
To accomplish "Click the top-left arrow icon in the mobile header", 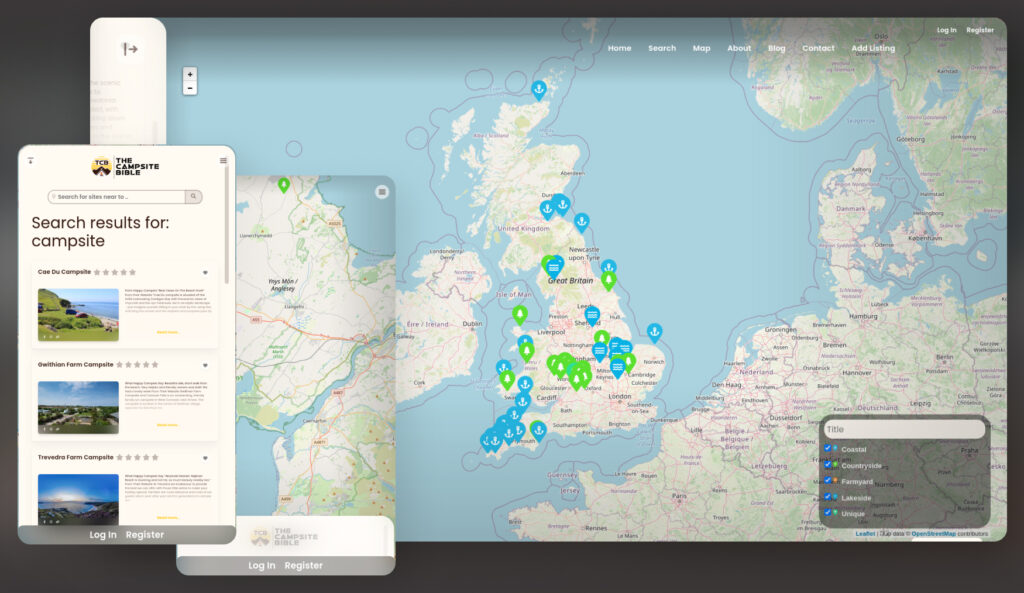I will coord(31,160).
